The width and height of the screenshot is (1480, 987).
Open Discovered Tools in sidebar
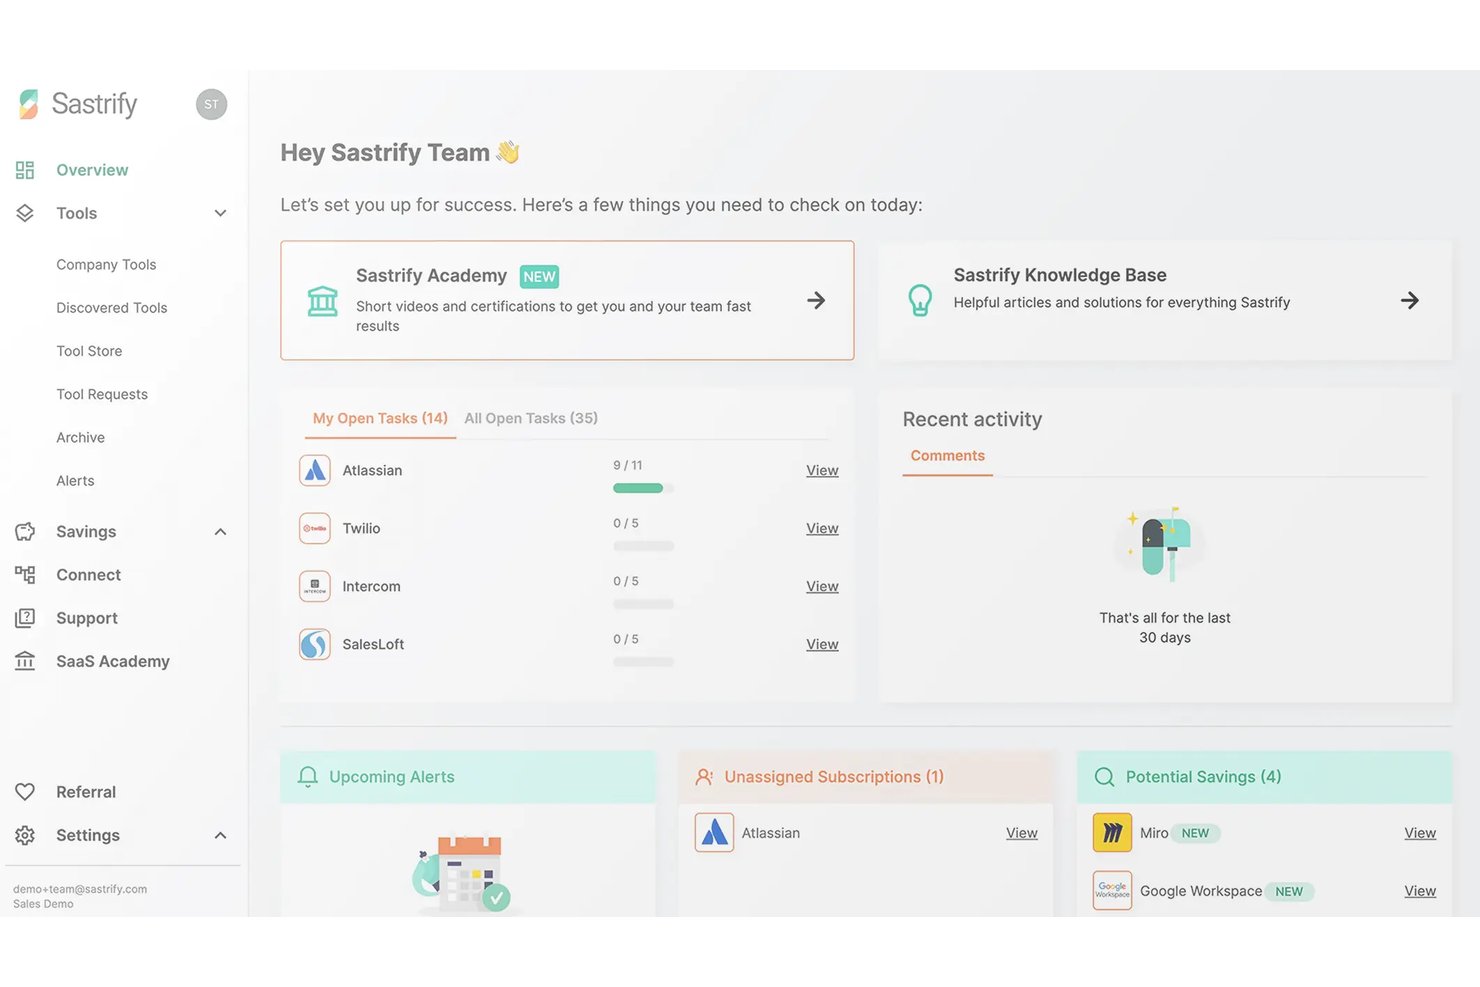112,308
